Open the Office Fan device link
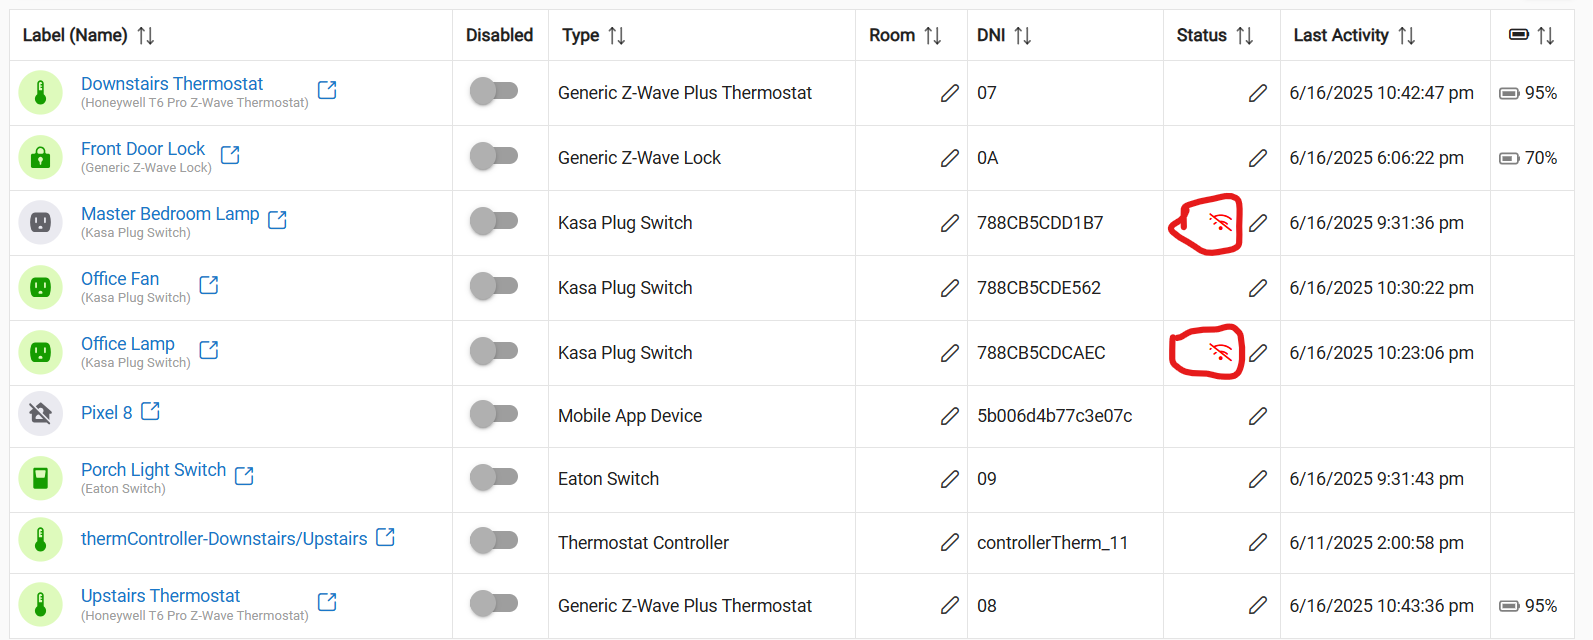 pyautogui.click(x=120, y=279)
